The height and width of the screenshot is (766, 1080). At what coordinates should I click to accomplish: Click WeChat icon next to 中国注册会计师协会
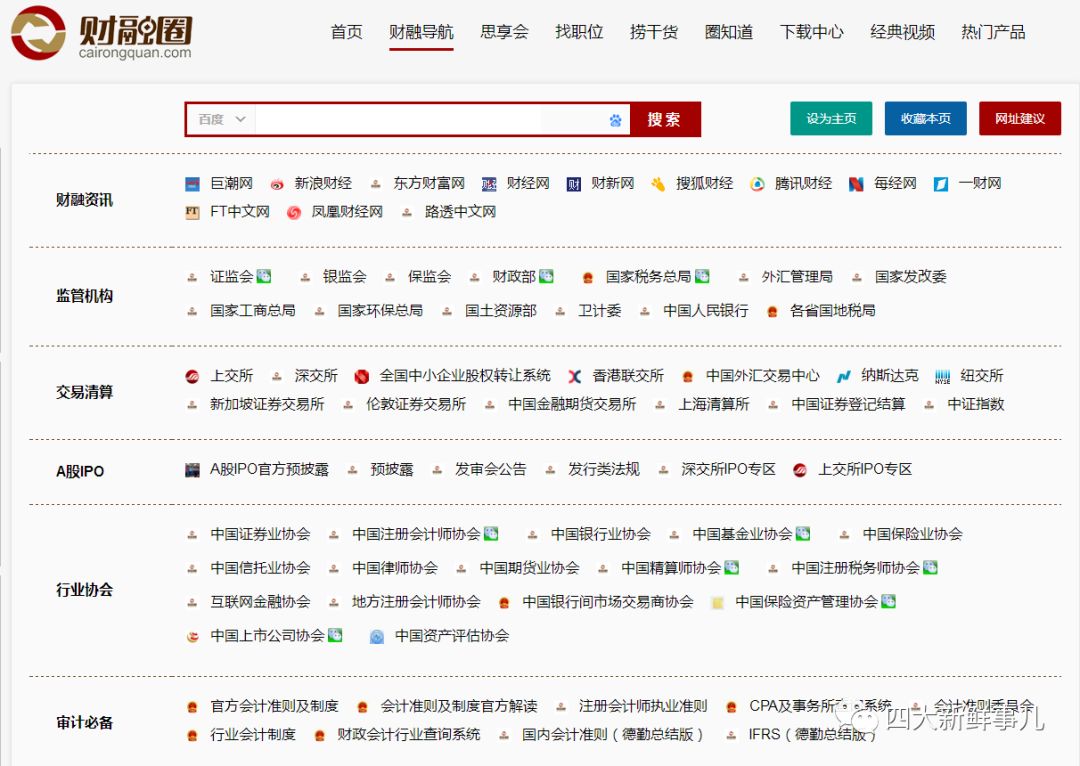(x=490, y=534)
